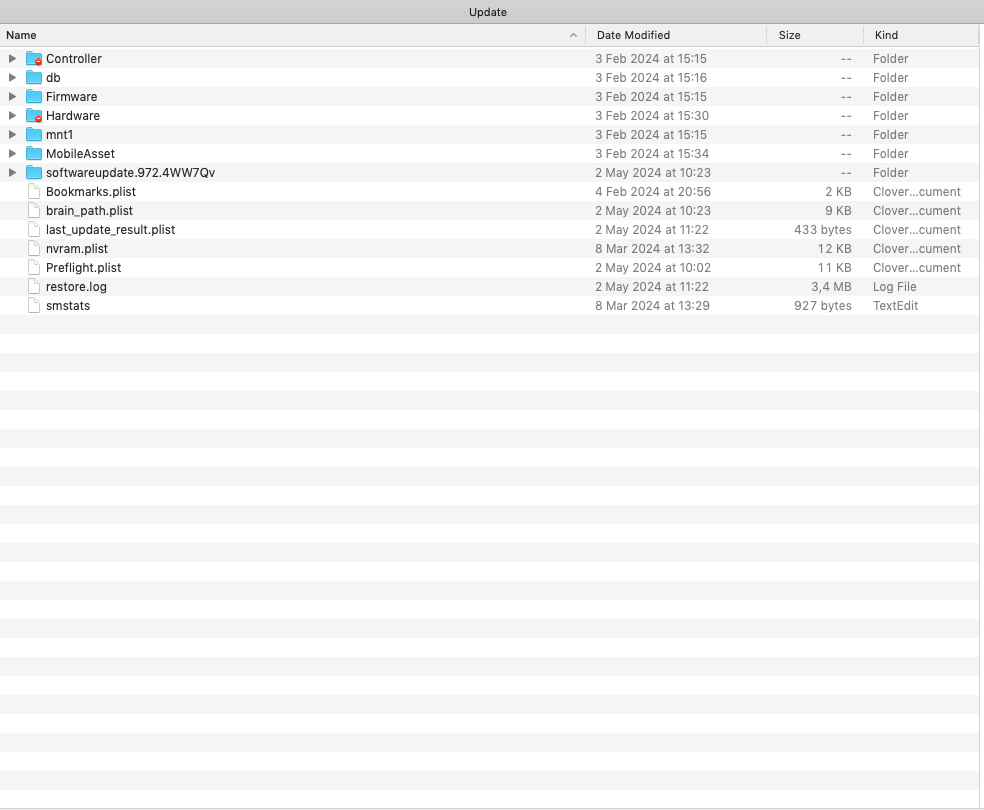Click the date 8 Mar 2024 at 13:29
This screenshot has width=984, height=810.
point(652,306)
